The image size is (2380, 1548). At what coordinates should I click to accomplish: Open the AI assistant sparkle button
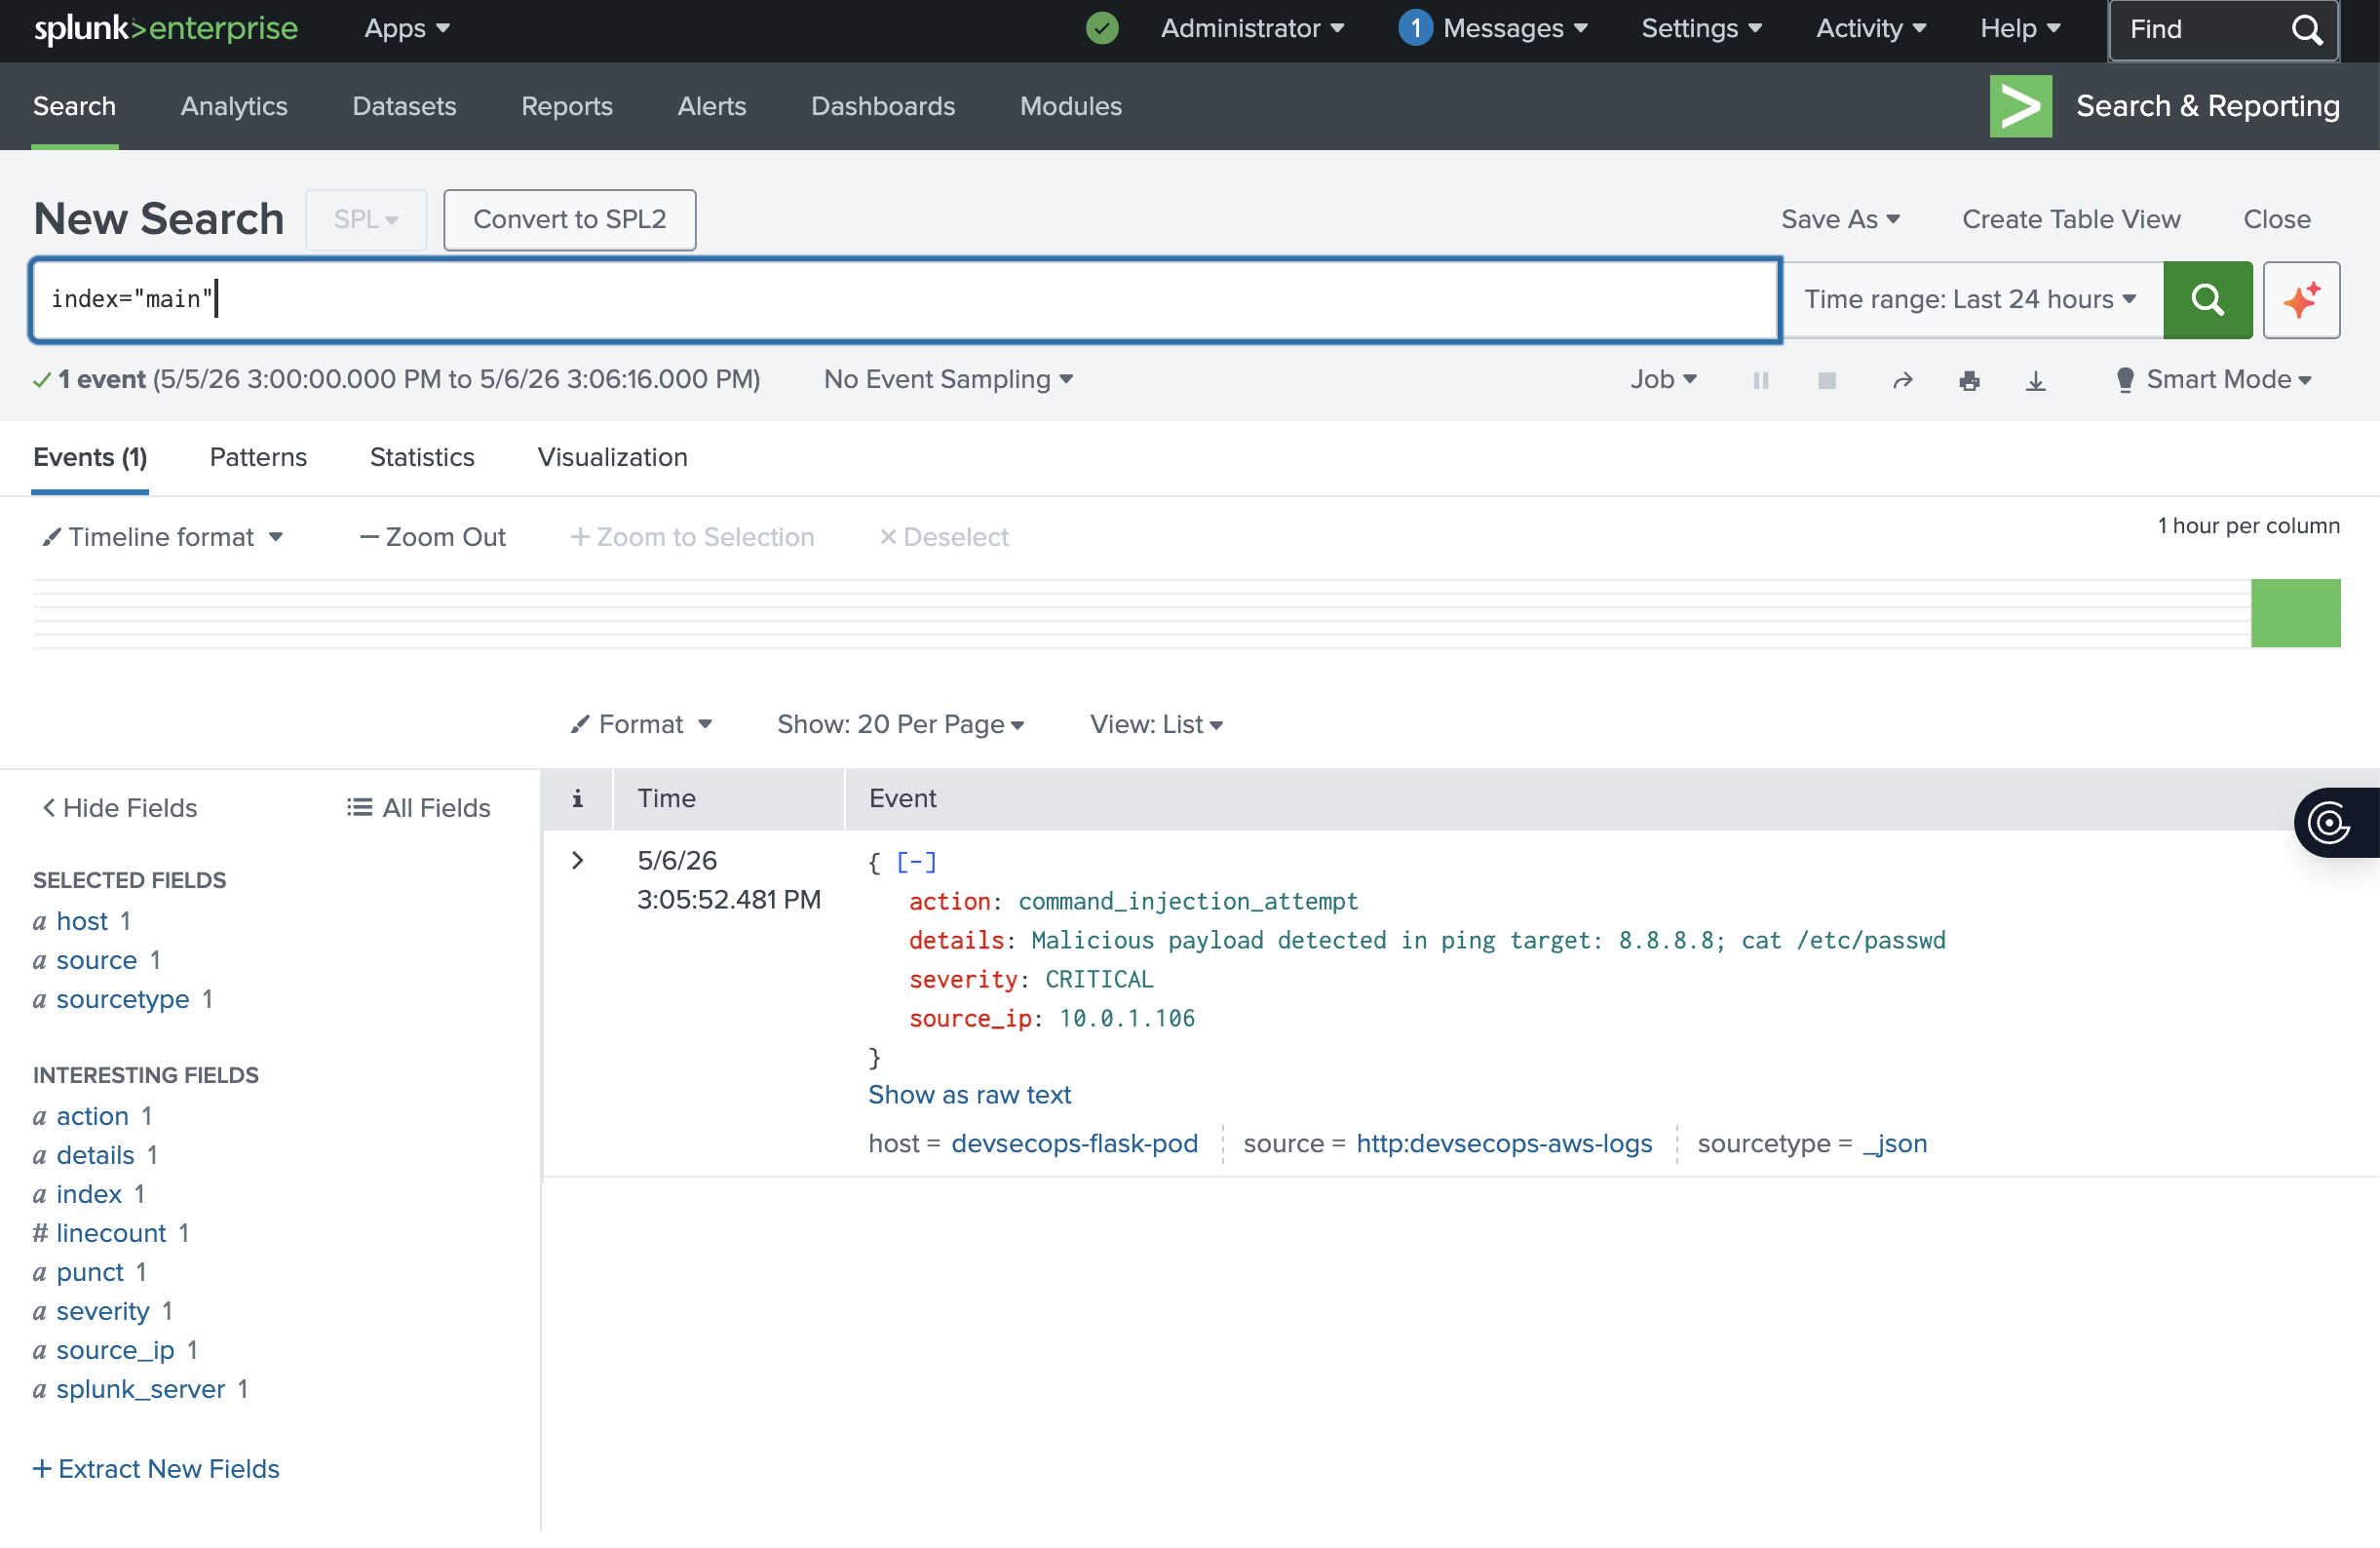coord(2301,299)
